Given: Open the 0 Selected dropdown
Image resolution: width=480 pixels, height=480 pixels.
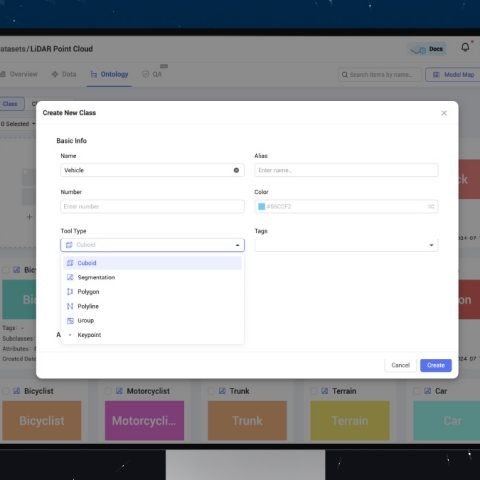Looking at the screenshot, I should (17, 124).
